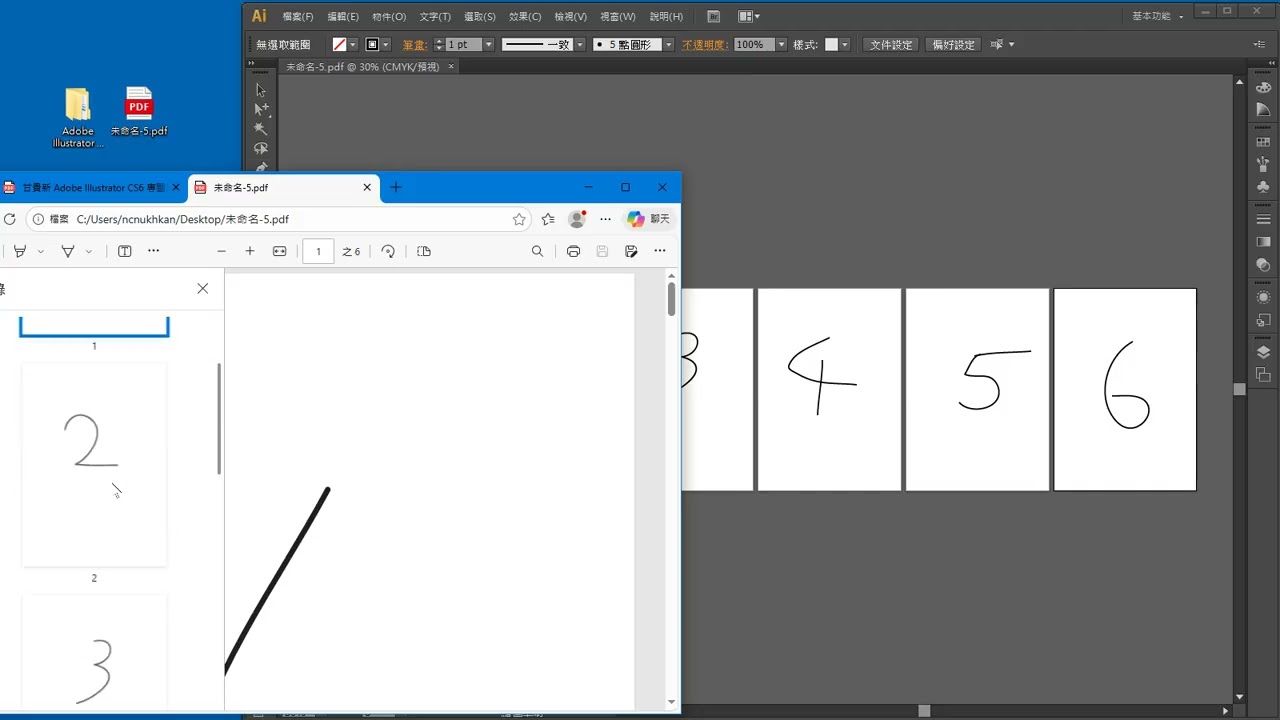Screen dimensions: 1280x720
Task: Open the Color panel in Illustrator dock
Action: (x=1263, y=88)
